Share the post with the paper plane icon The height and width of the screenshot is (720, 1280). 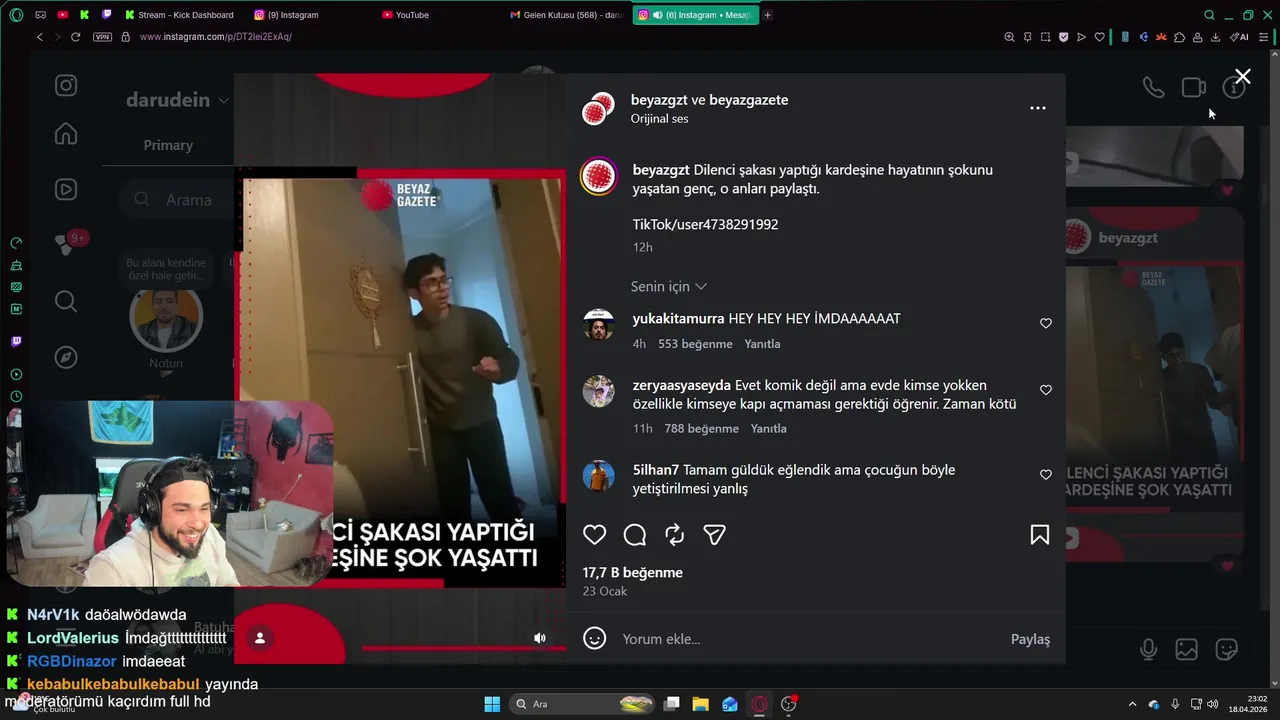[x=714, y=535]
